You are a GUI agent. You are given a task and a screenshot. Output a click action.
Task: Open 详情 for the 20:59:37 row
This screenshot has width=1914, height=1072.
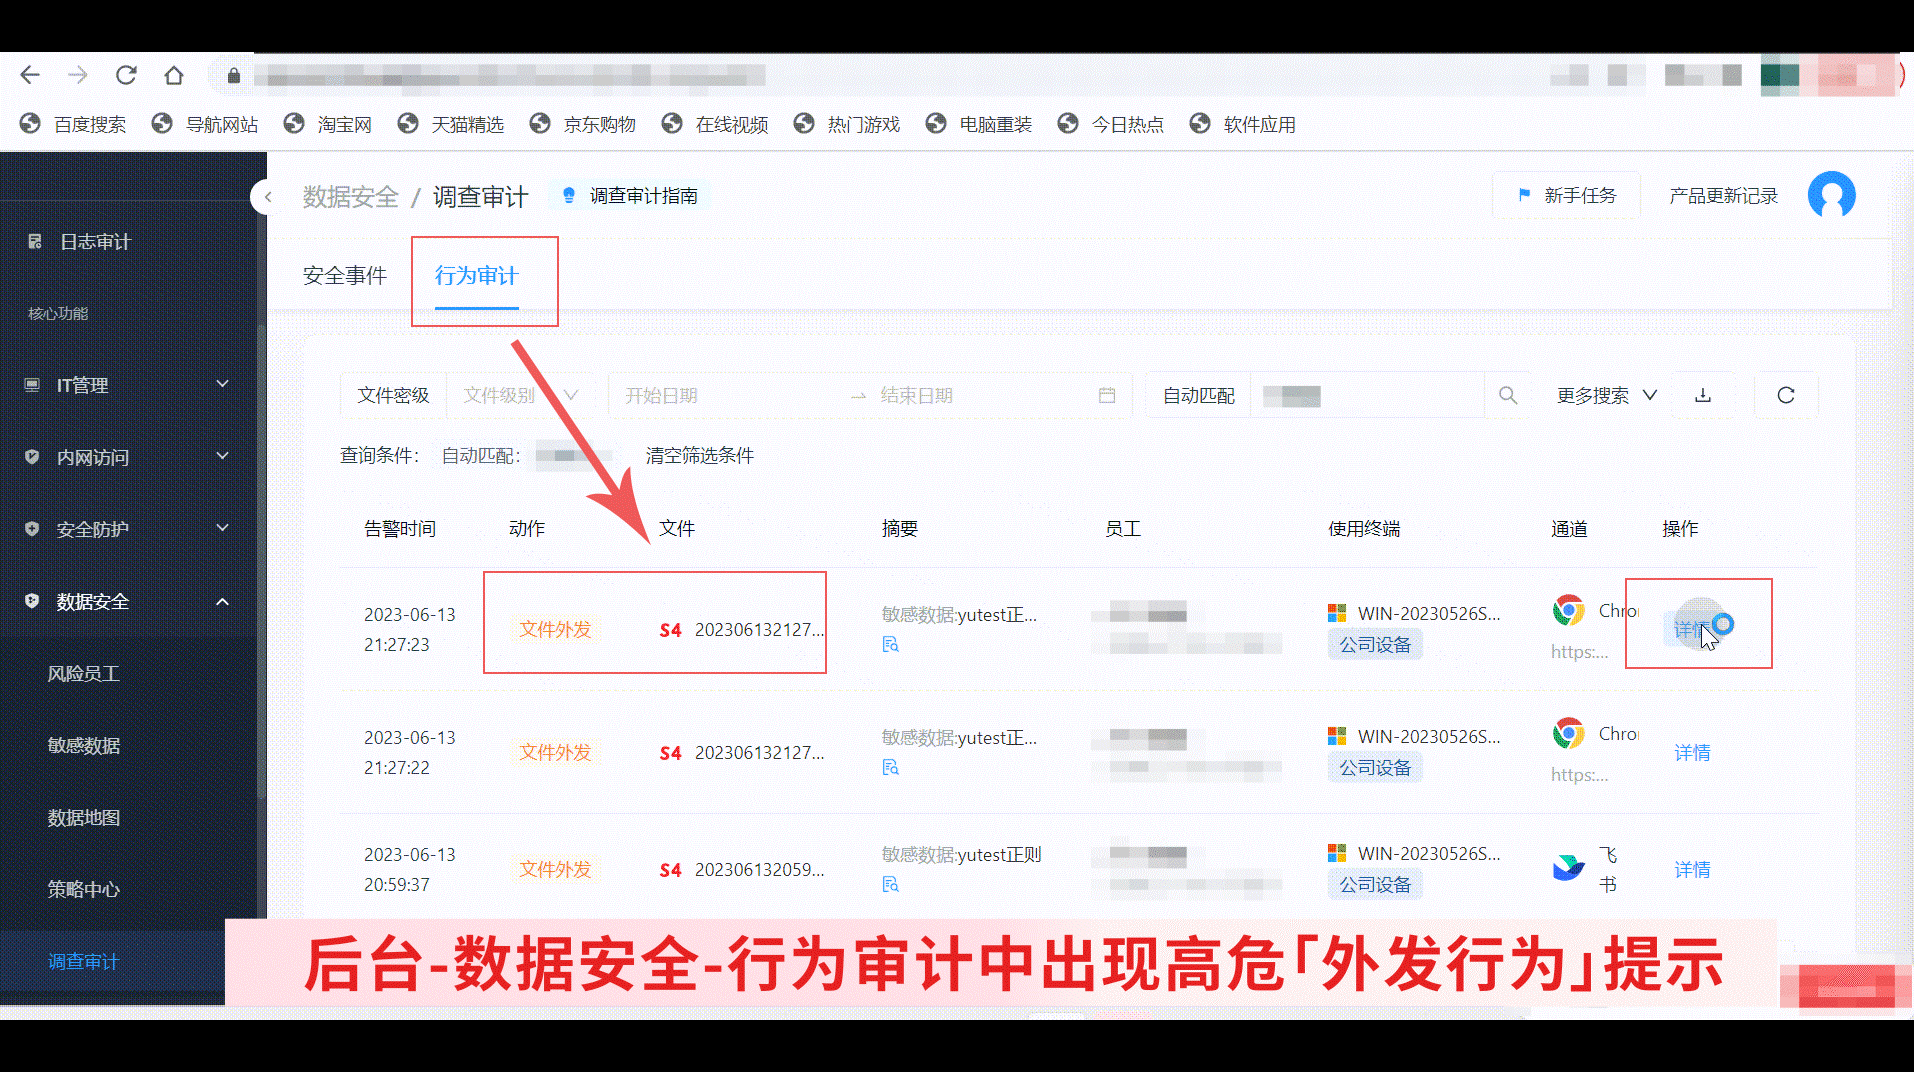tap(1692, 870)
